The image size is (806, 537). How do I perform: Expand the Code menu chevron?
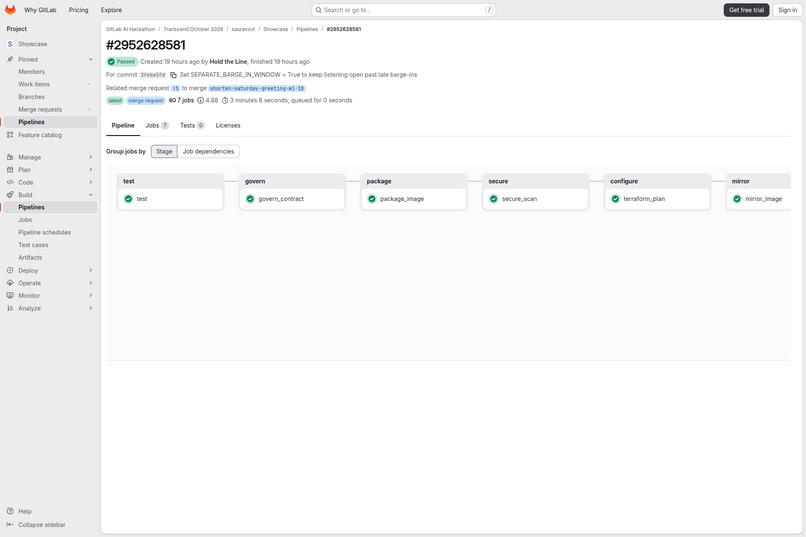90,182
